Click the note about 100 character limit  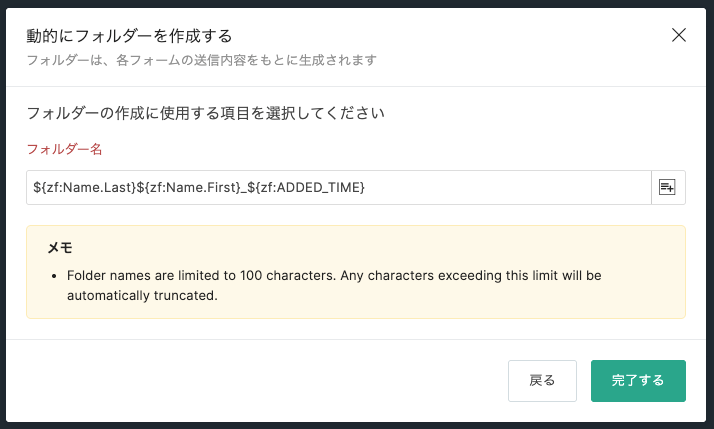point(334,286)
